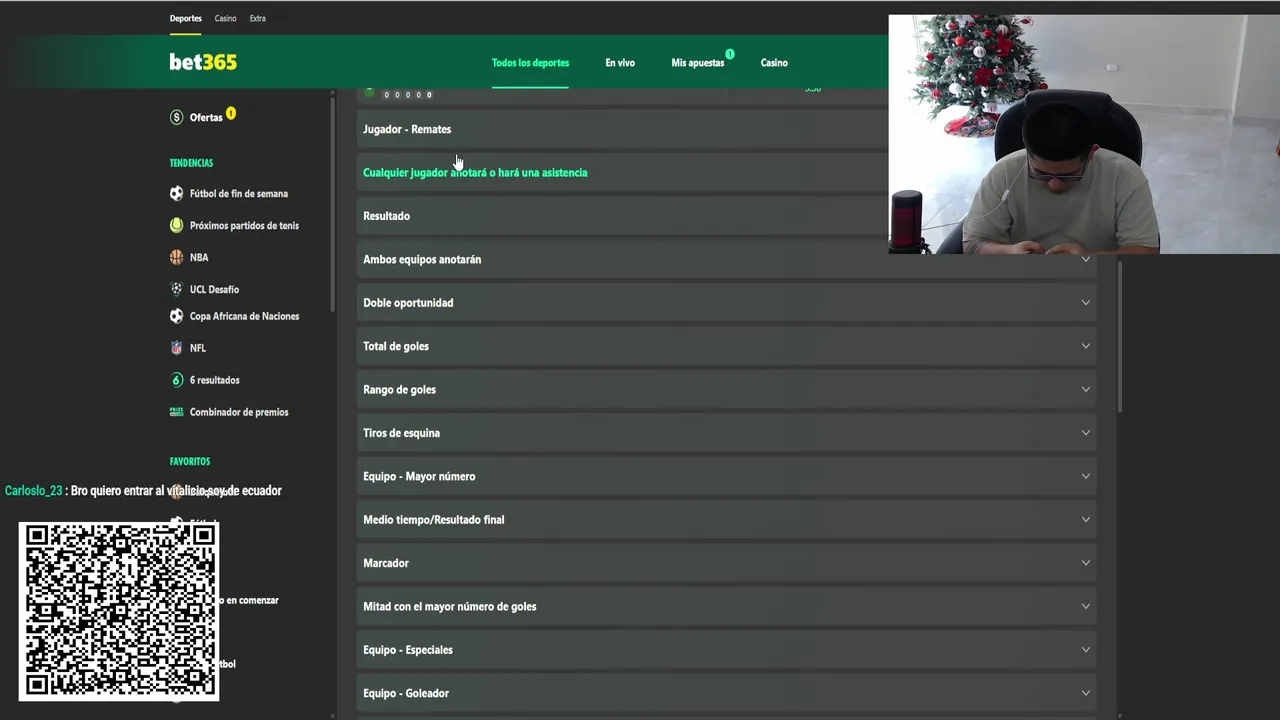Open Combinador de premios link
Screen dimensions: 1280x720
point(239,412)
